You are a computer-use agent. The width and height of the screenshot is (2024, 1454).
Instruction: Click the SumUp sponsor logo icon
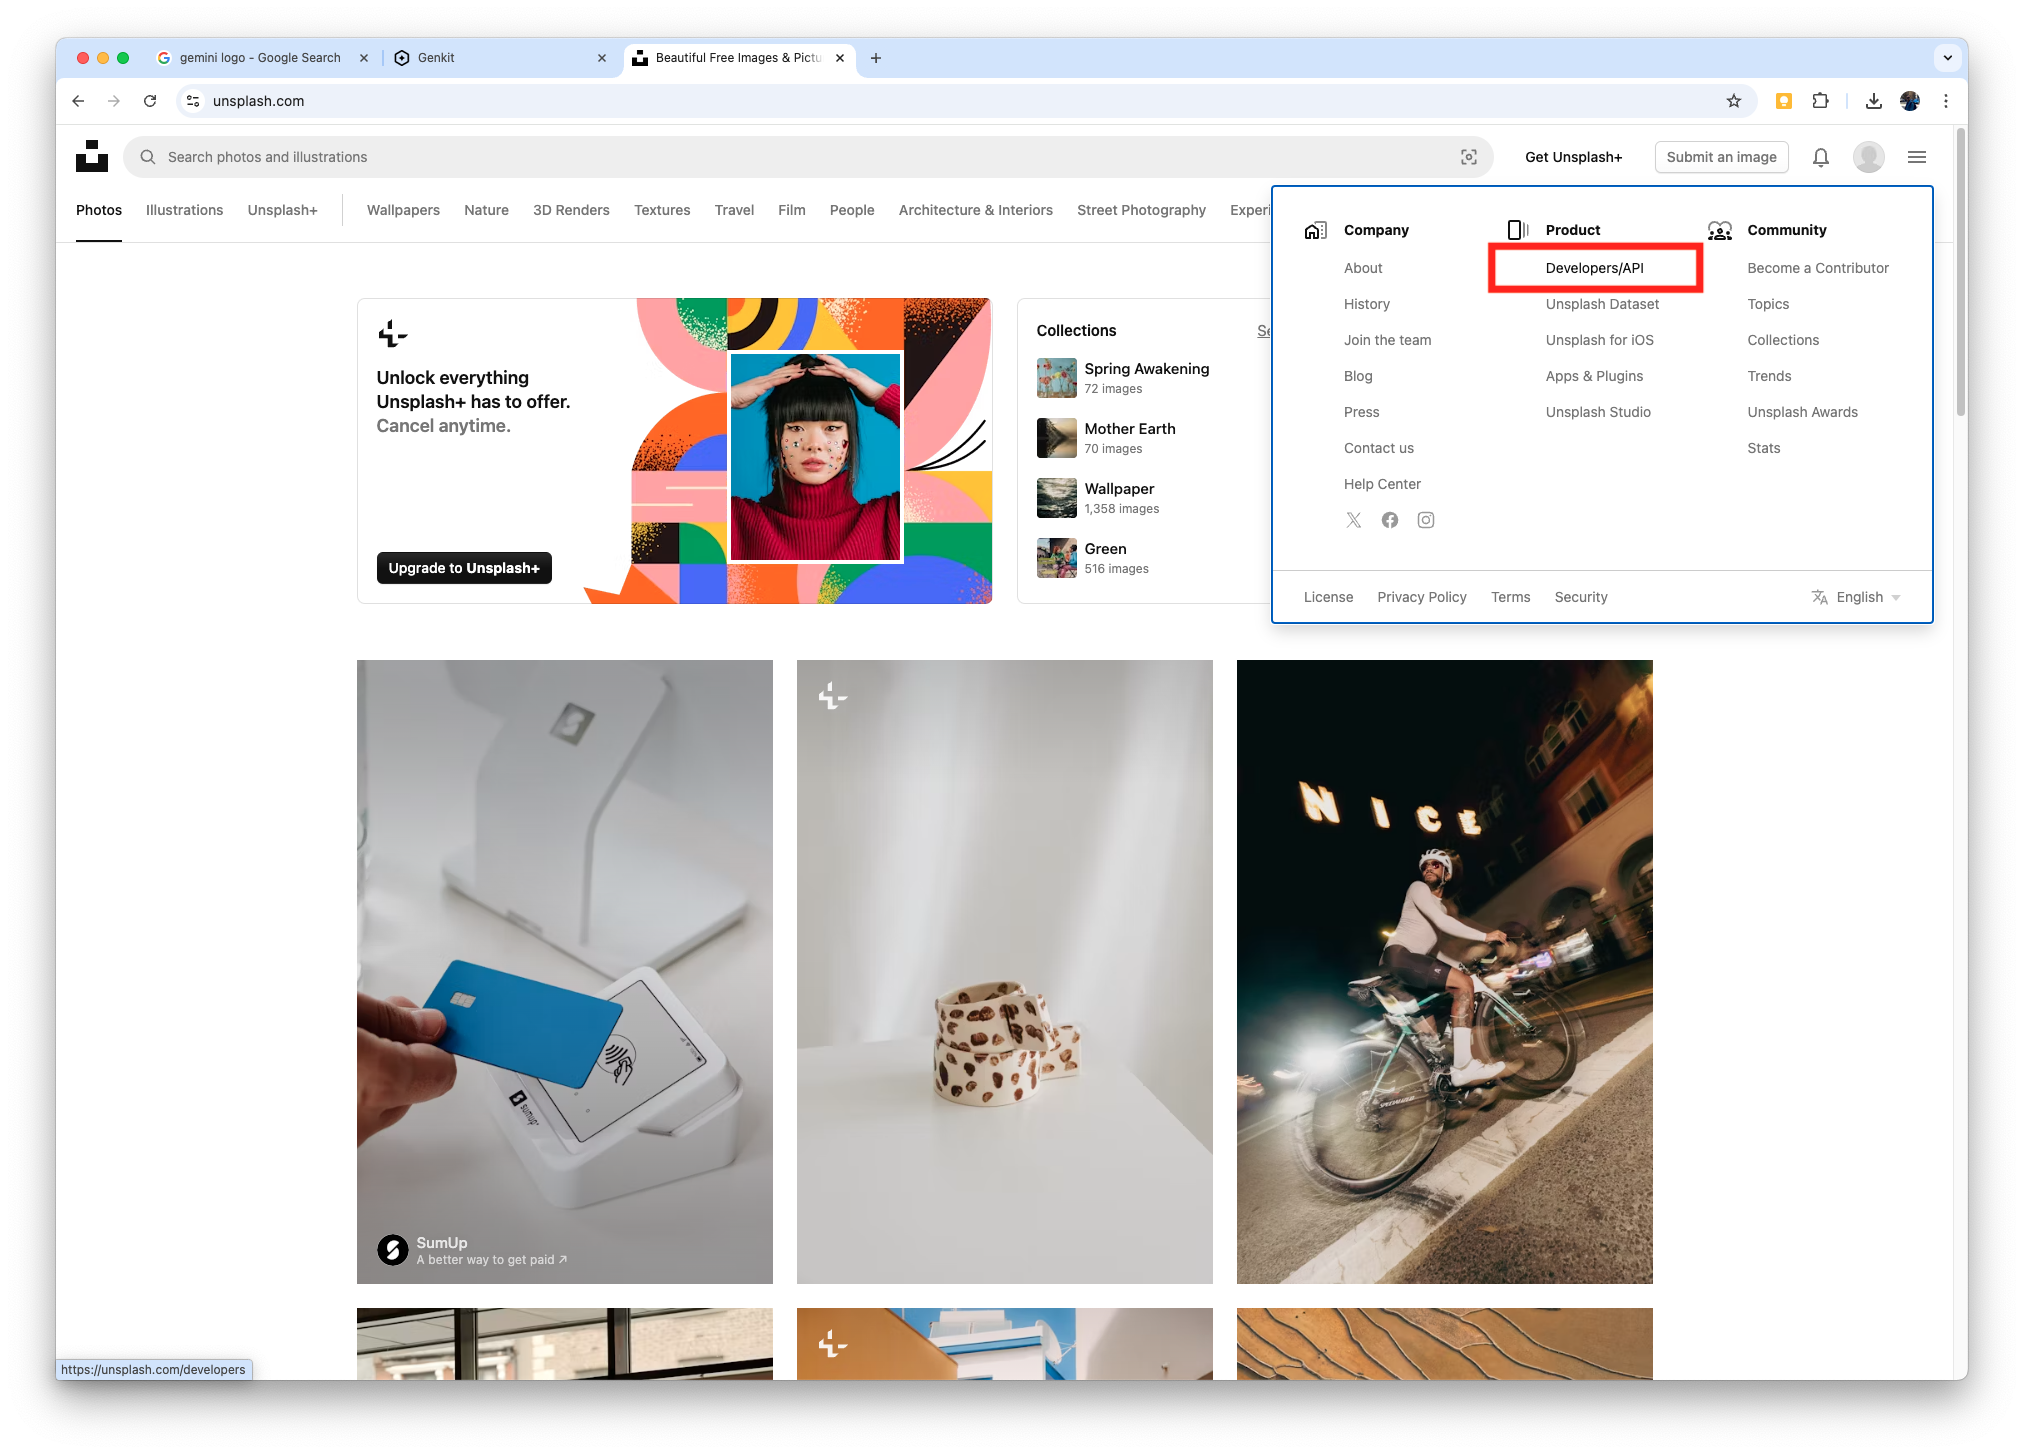392,1249
